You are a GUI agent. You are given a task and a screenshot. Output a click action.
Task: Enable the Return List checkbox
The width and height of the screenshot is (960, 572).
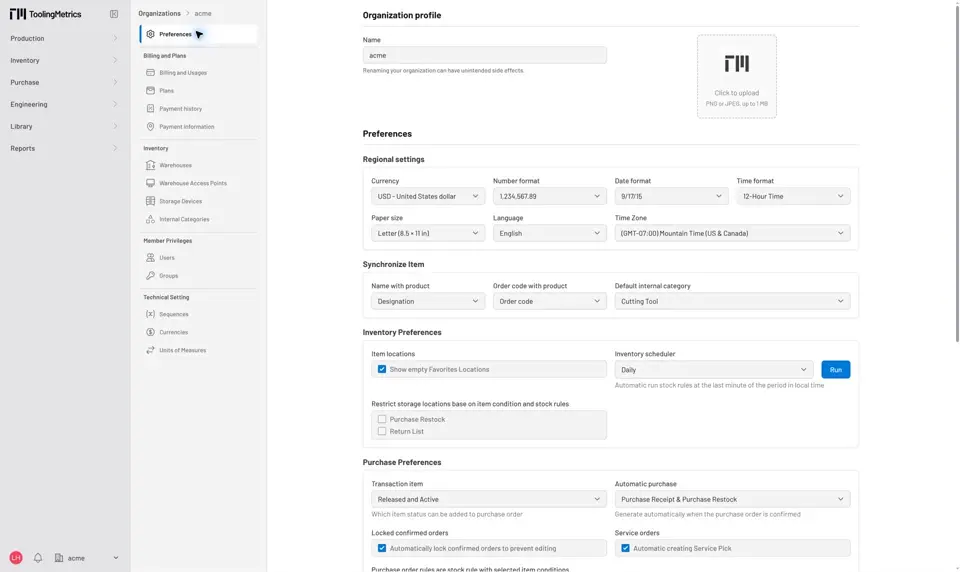pyautogui.click(x=382, y=431)
